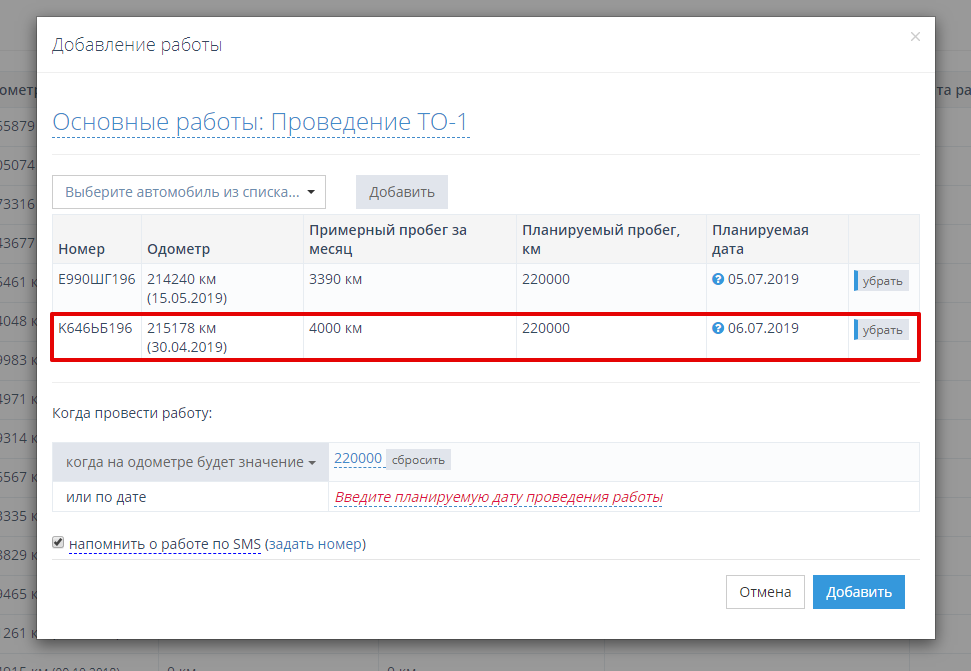Viewport: 971px width, 671px height.
Task: Remove vehicle Е990ШГ196 with убрать
Action: [x=882, y=281]
